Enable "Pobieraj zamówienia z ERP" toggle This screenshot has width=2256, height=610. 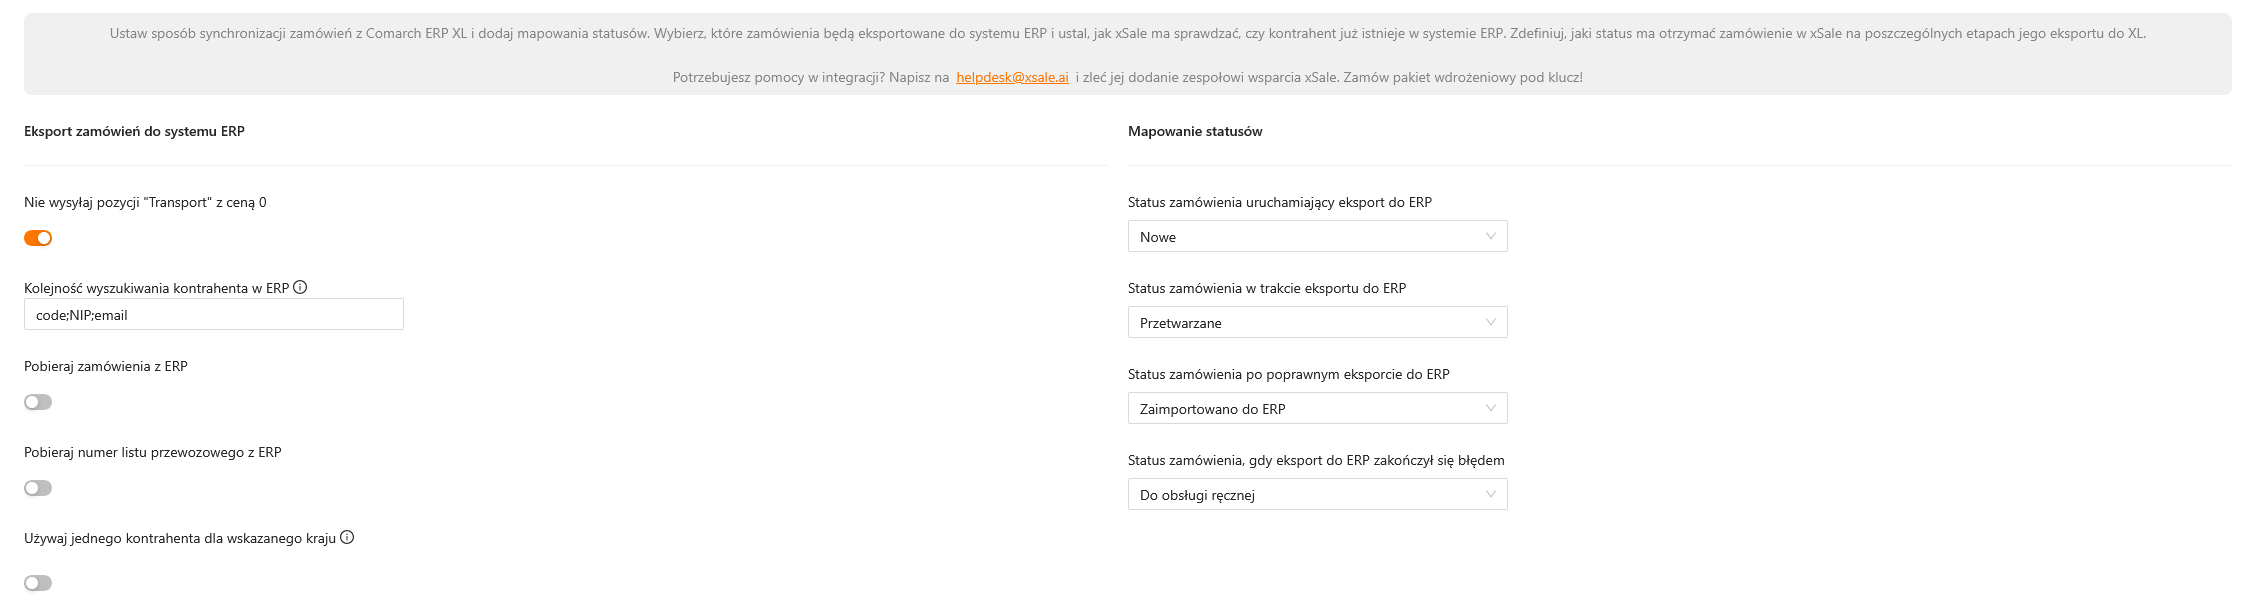pyautogui.click(x=38, y=402)
